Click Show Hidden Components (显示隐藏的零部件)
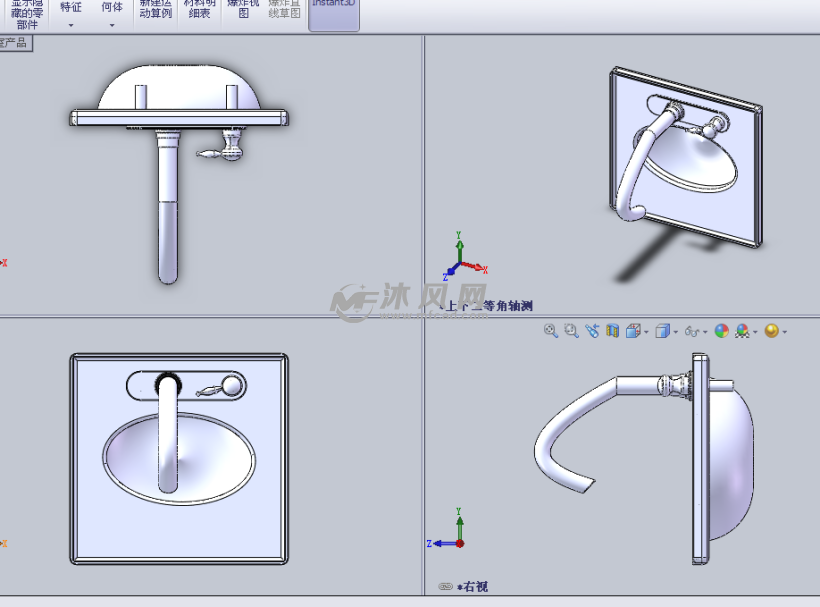820x607 pixels. point(27,15)
